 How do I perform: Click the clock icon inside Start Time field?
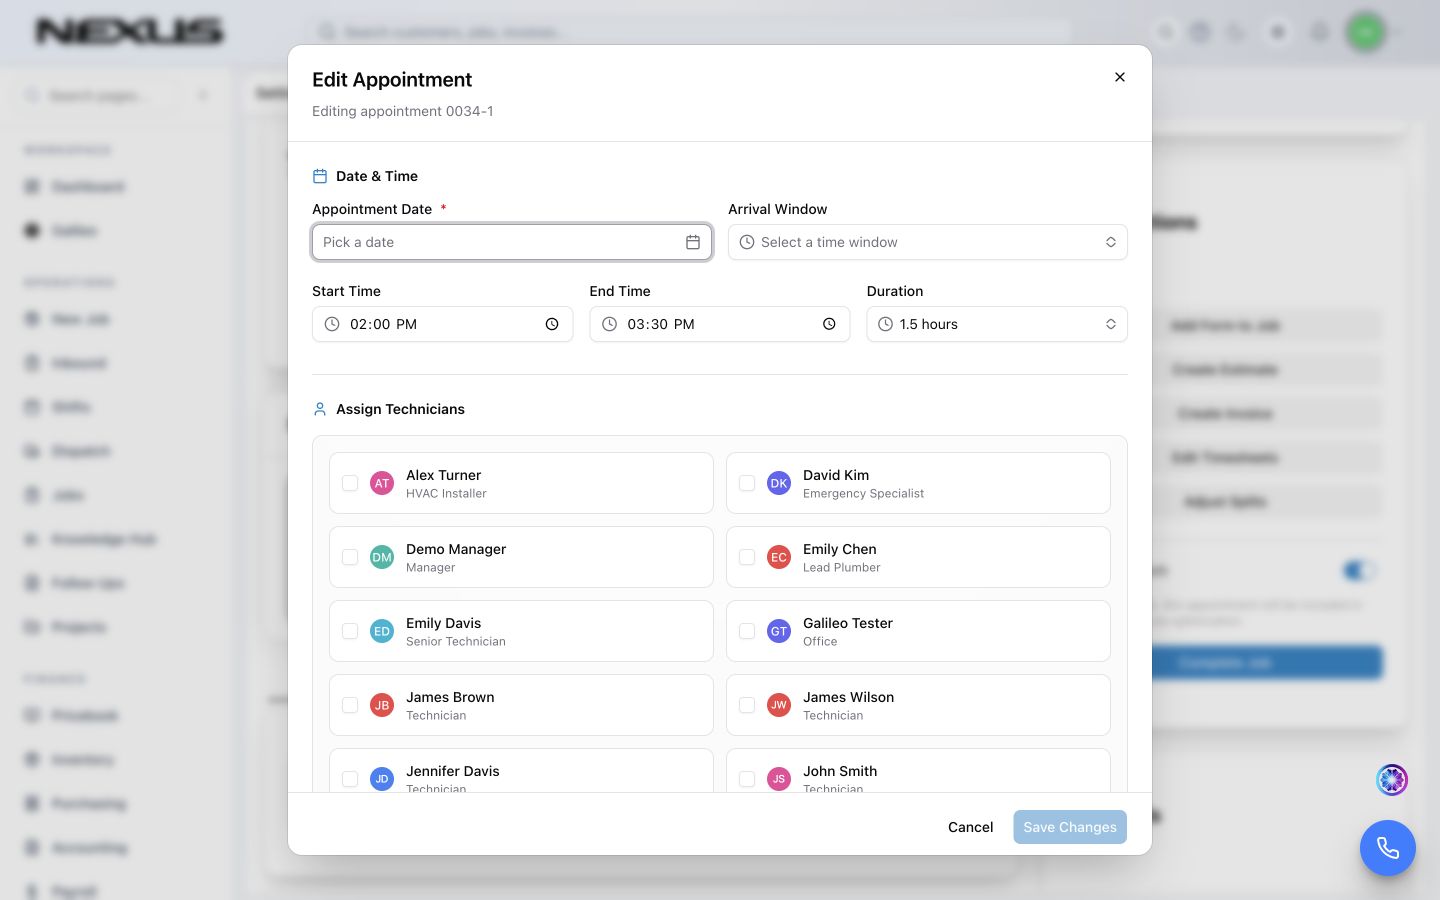[332, 324]
